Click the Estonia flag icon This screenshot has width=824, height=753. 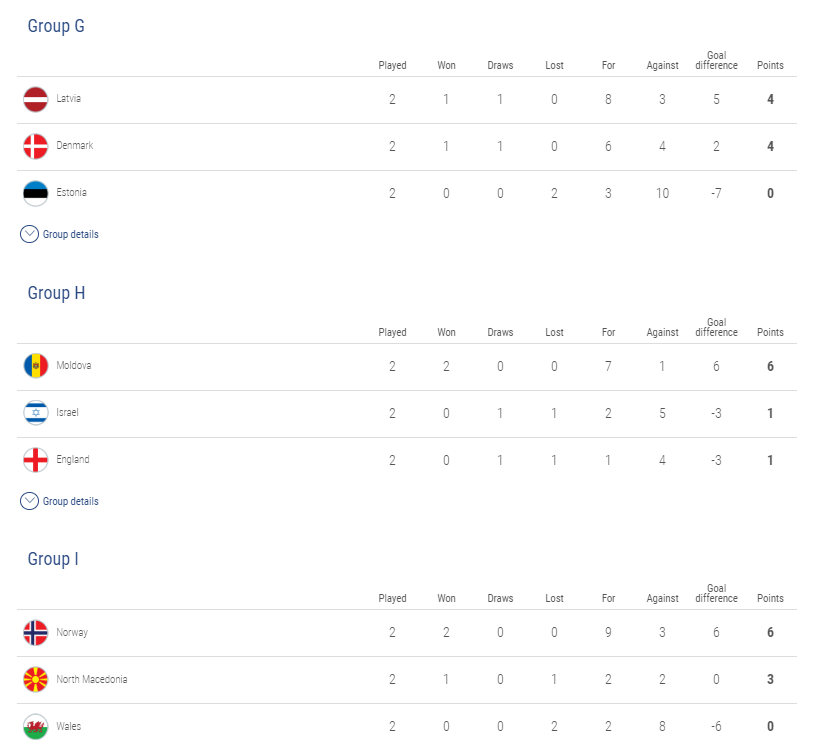point(36,193)
